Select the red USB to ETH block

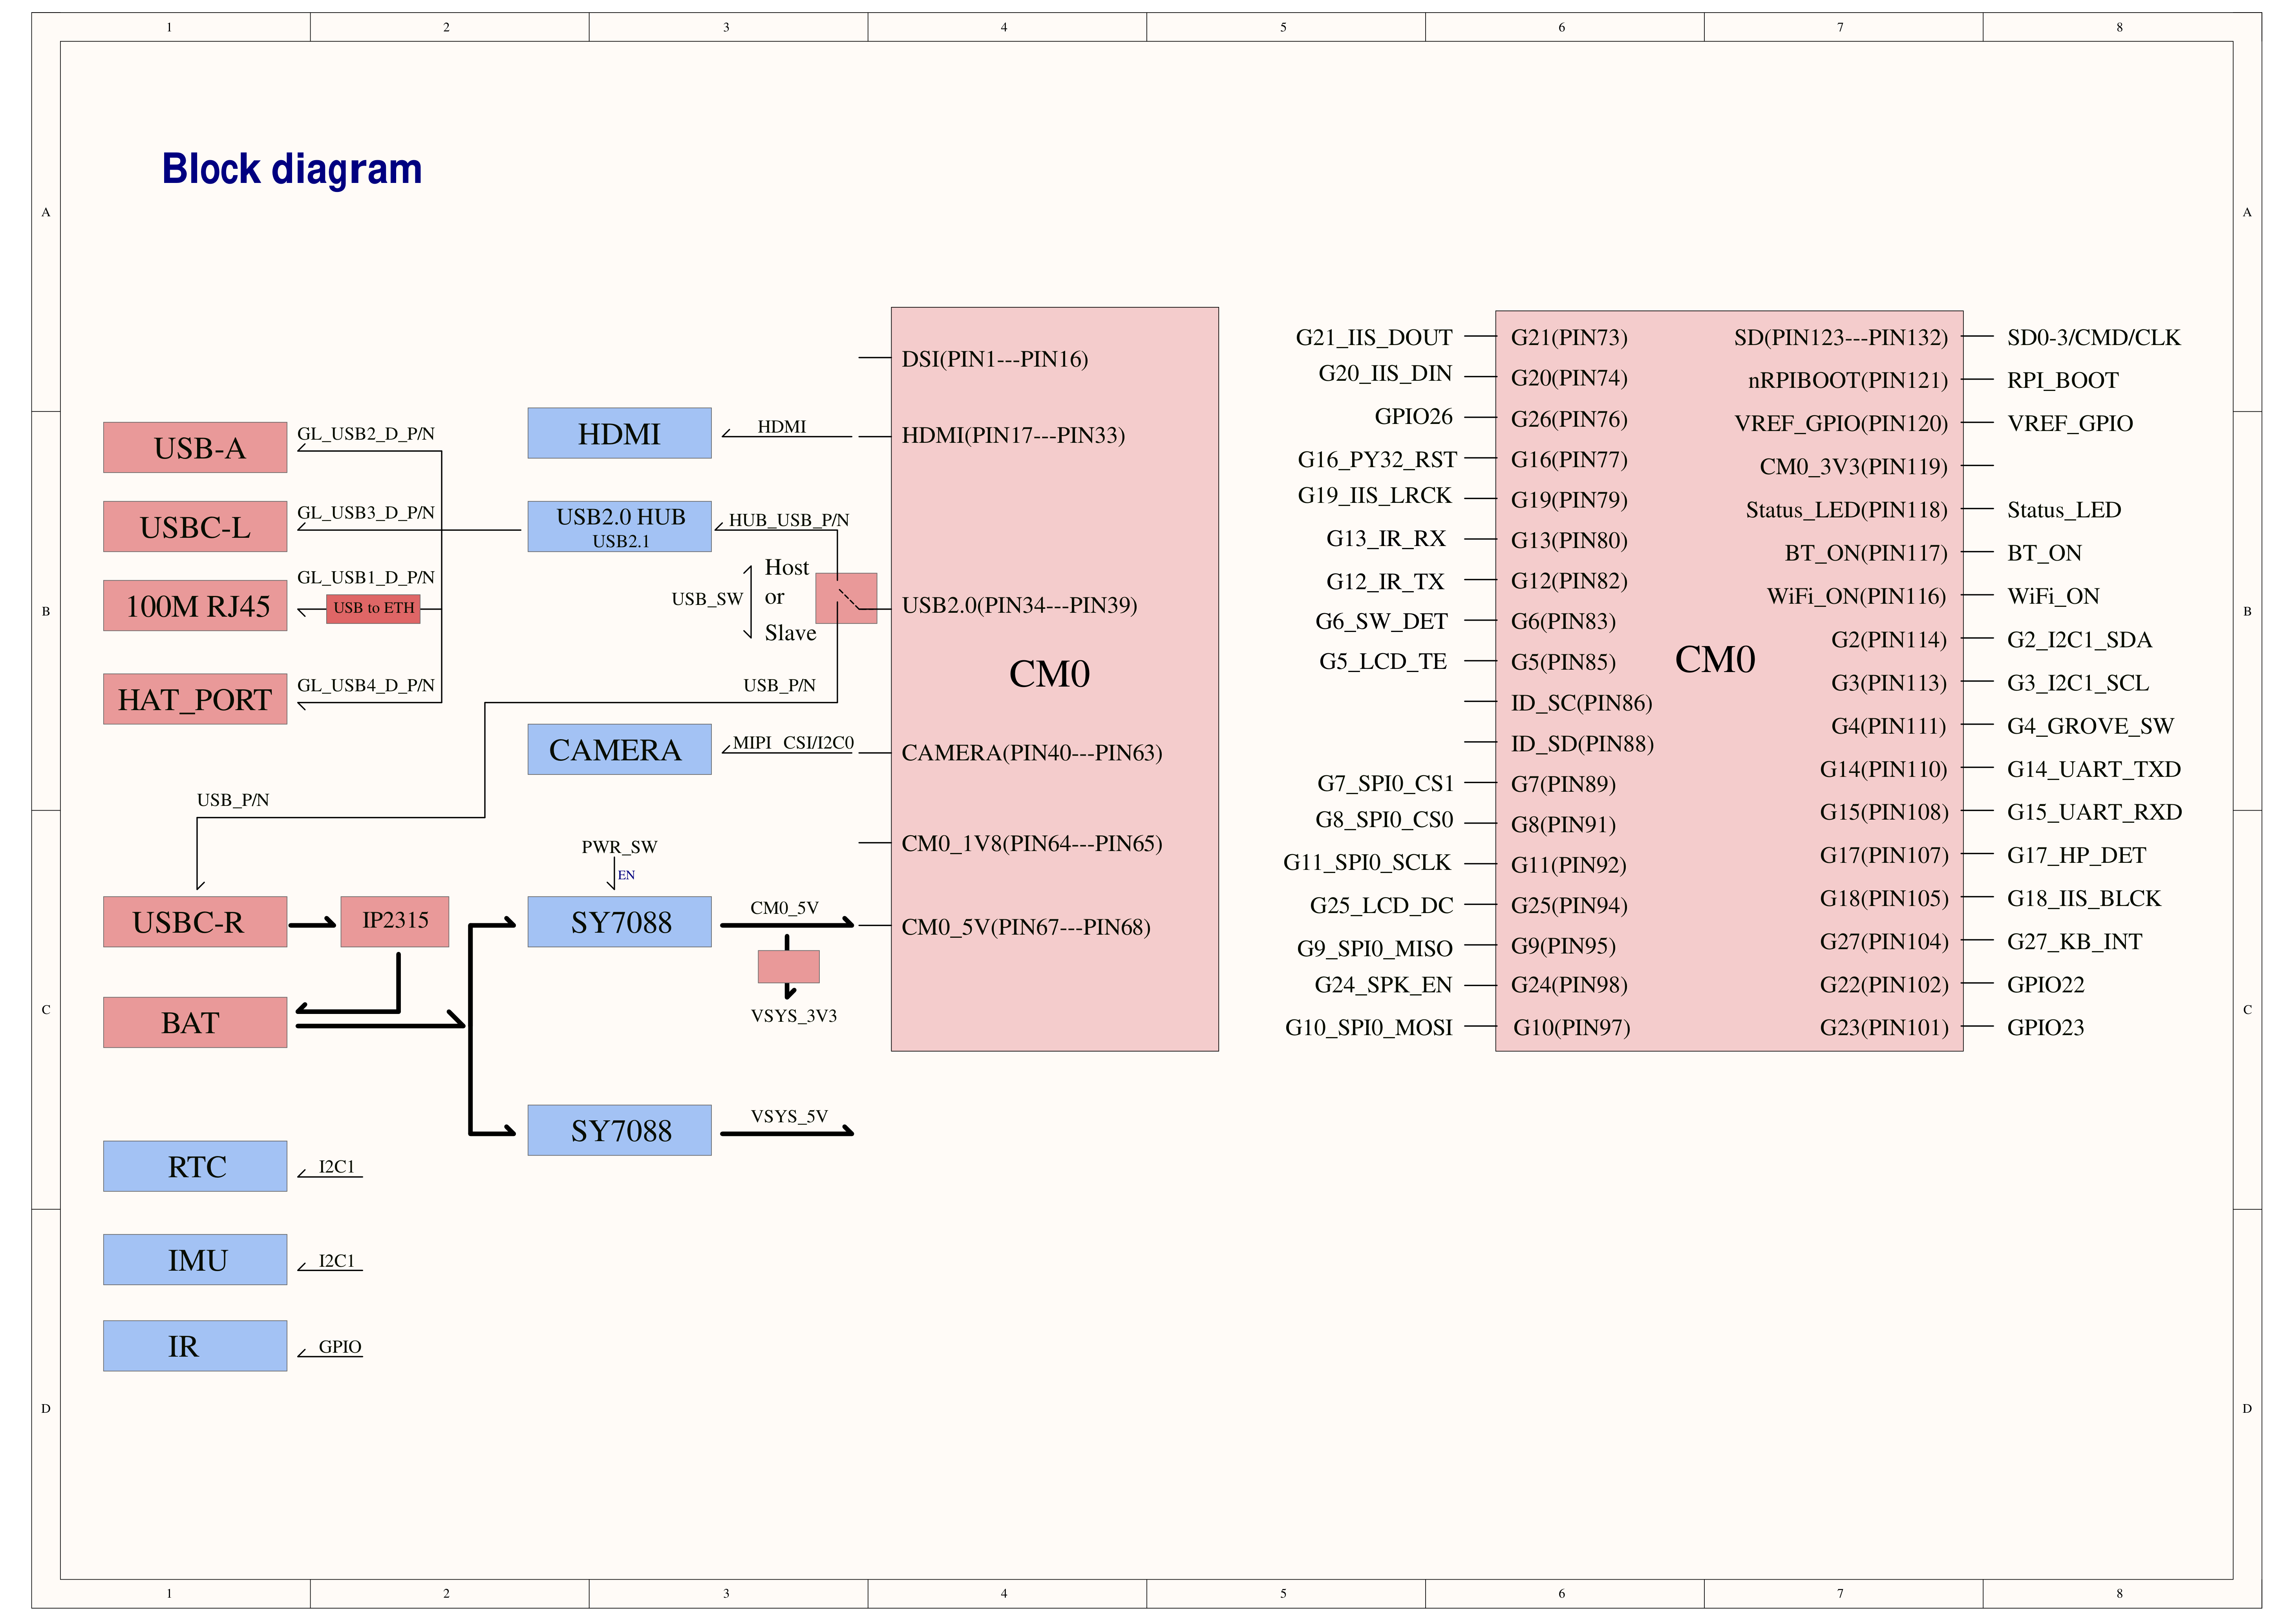373,608
